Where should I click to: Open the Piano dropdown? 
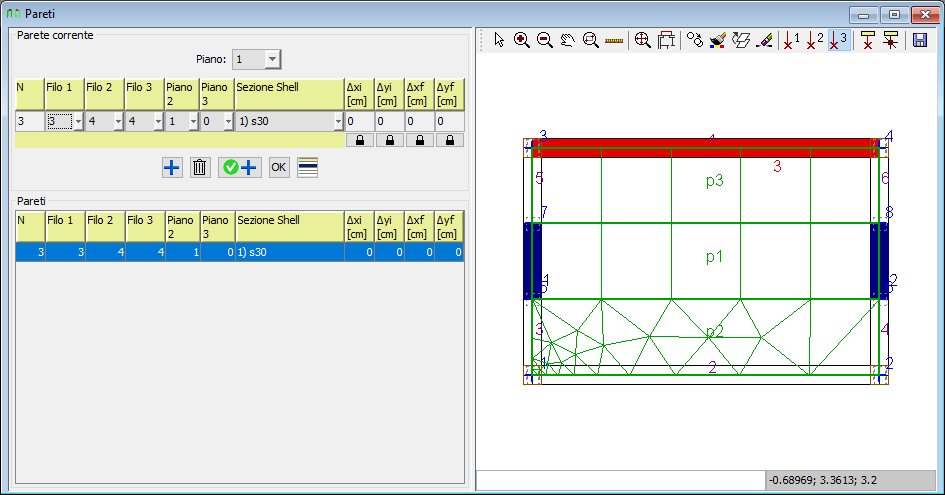[x=273, y=59]
